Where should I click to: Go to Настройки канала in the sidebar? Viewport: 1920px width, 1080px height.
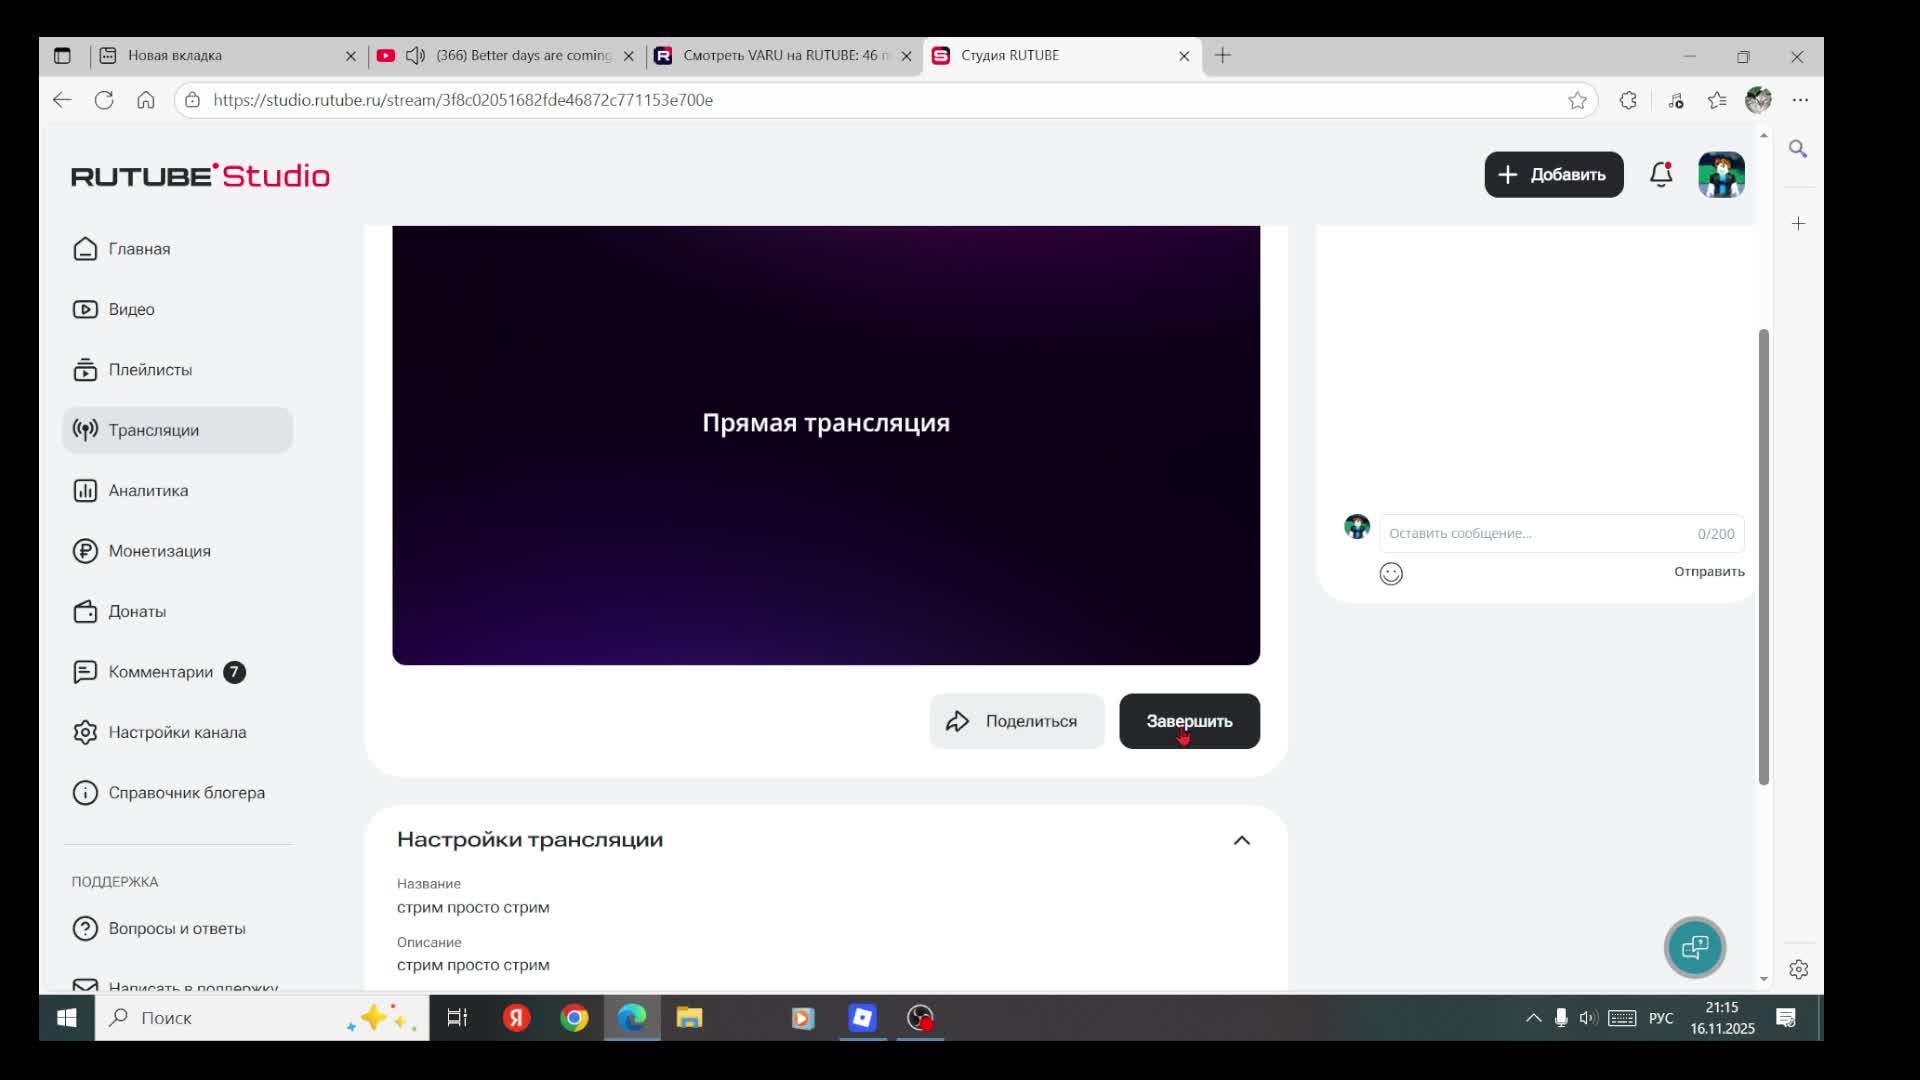point(177,732)
